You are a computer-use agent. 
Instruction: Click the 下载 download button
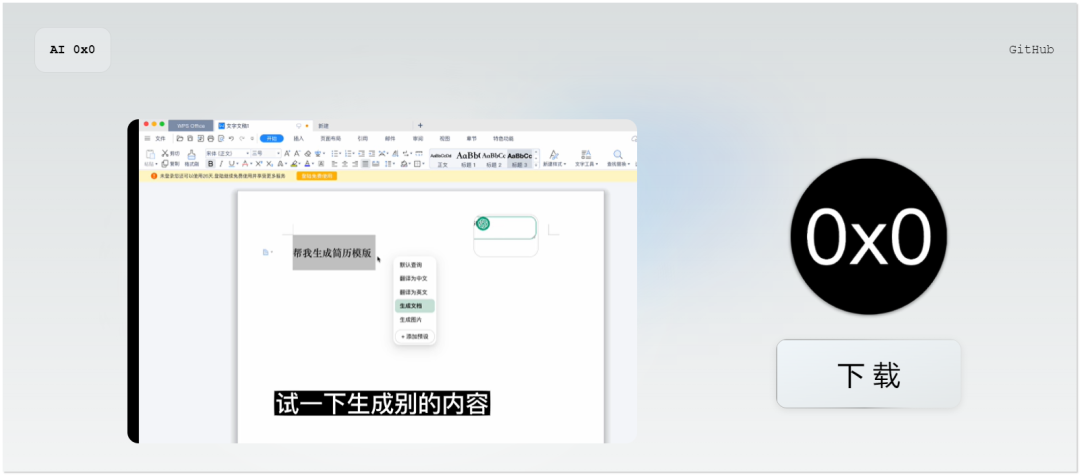pyautogui.click(x=869, y=374)
